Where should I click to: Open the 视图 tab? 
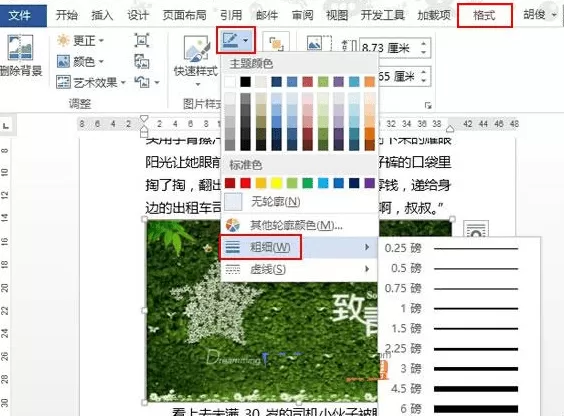tap(337, 15)
